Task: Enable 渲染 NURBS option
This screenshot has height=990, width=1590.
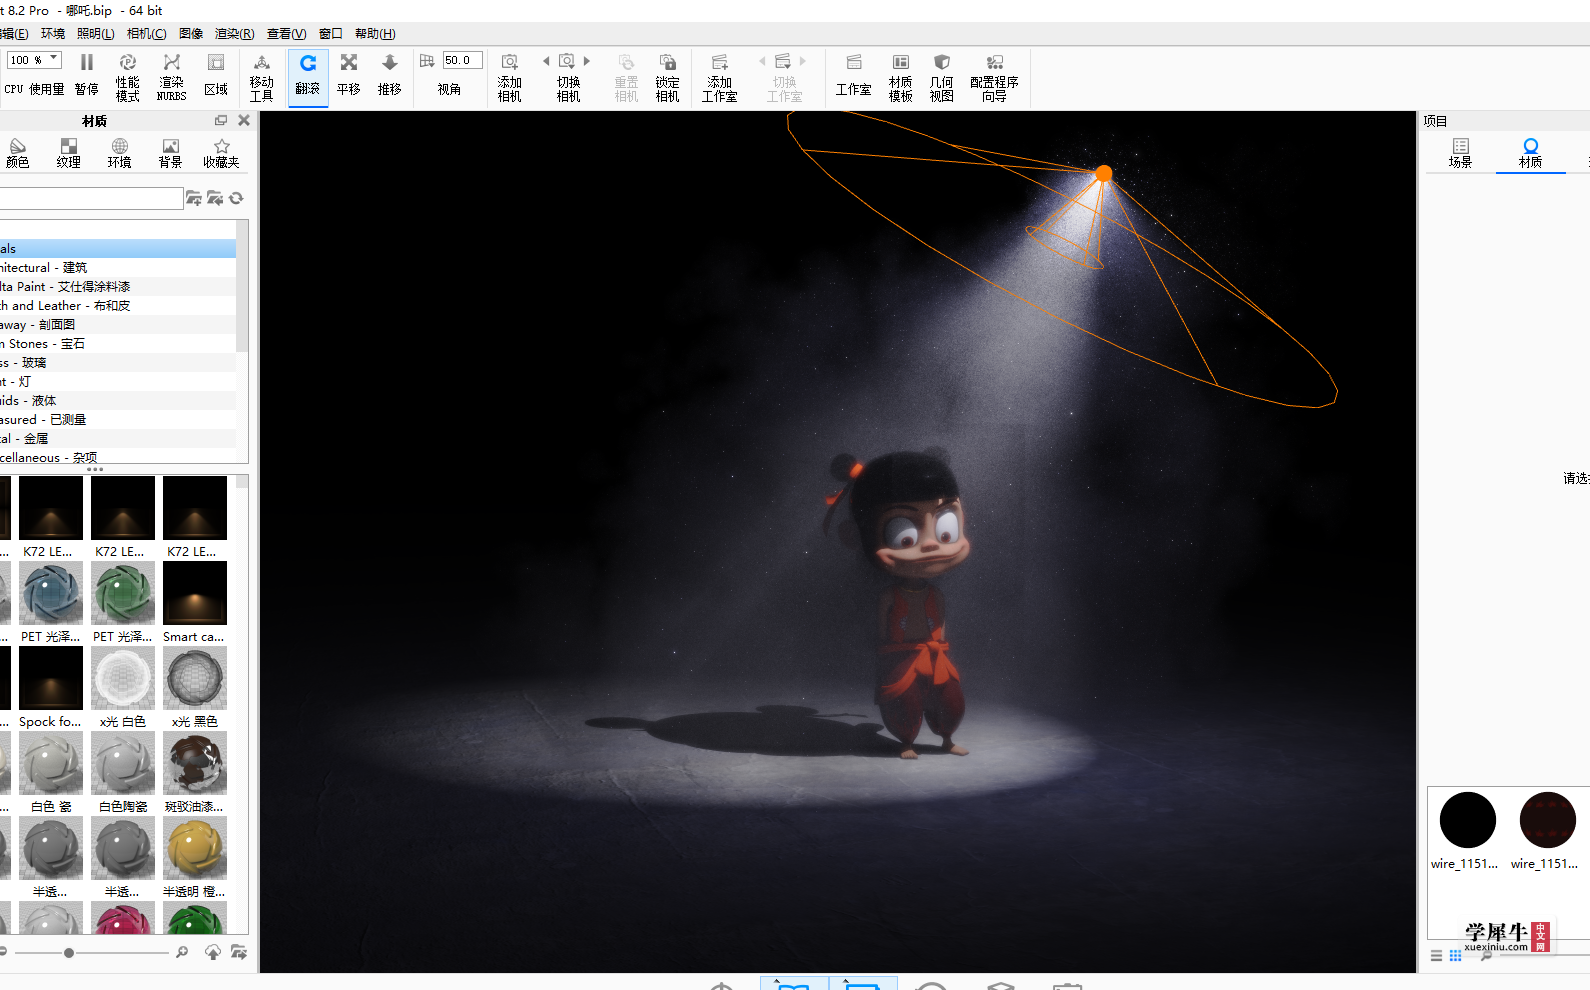Action: (x=172, y=76)
